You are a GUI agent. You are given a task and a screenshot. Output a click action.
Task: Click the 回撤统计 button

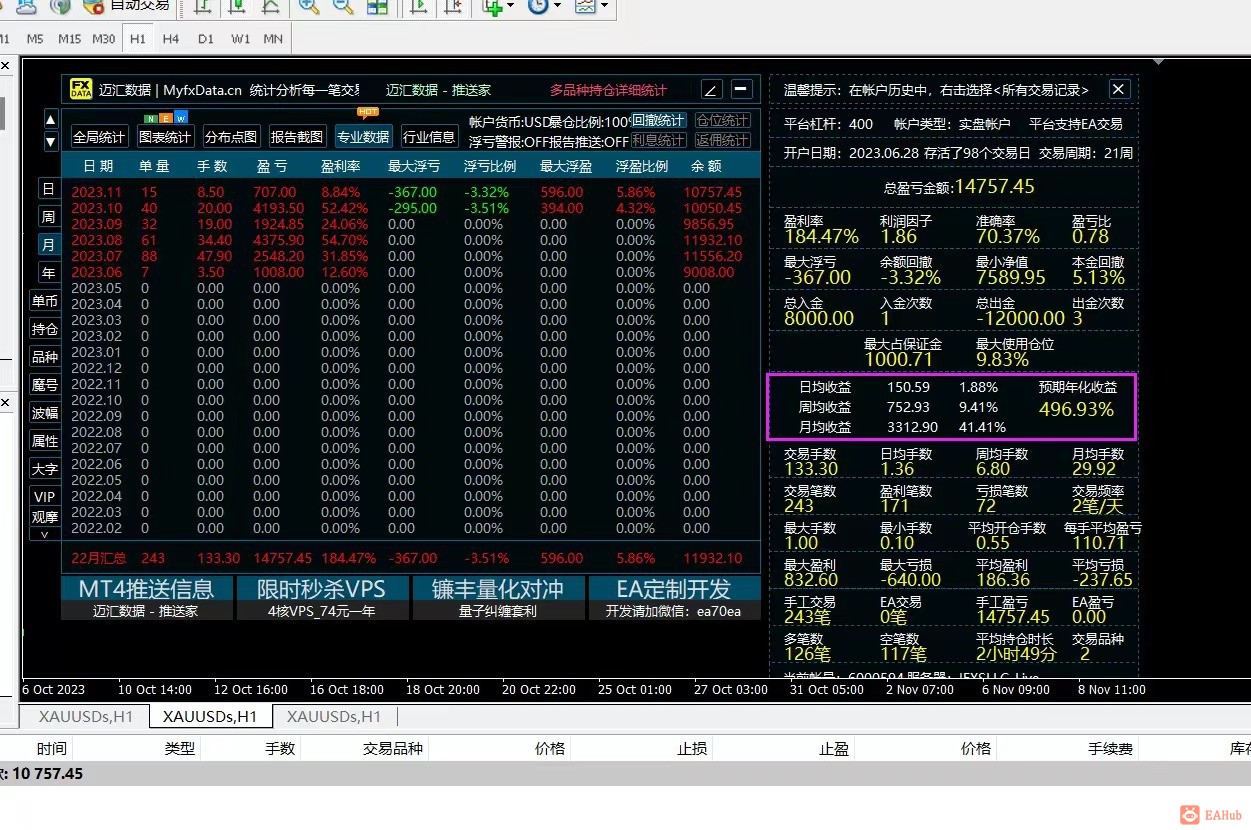tap(659, 120)
